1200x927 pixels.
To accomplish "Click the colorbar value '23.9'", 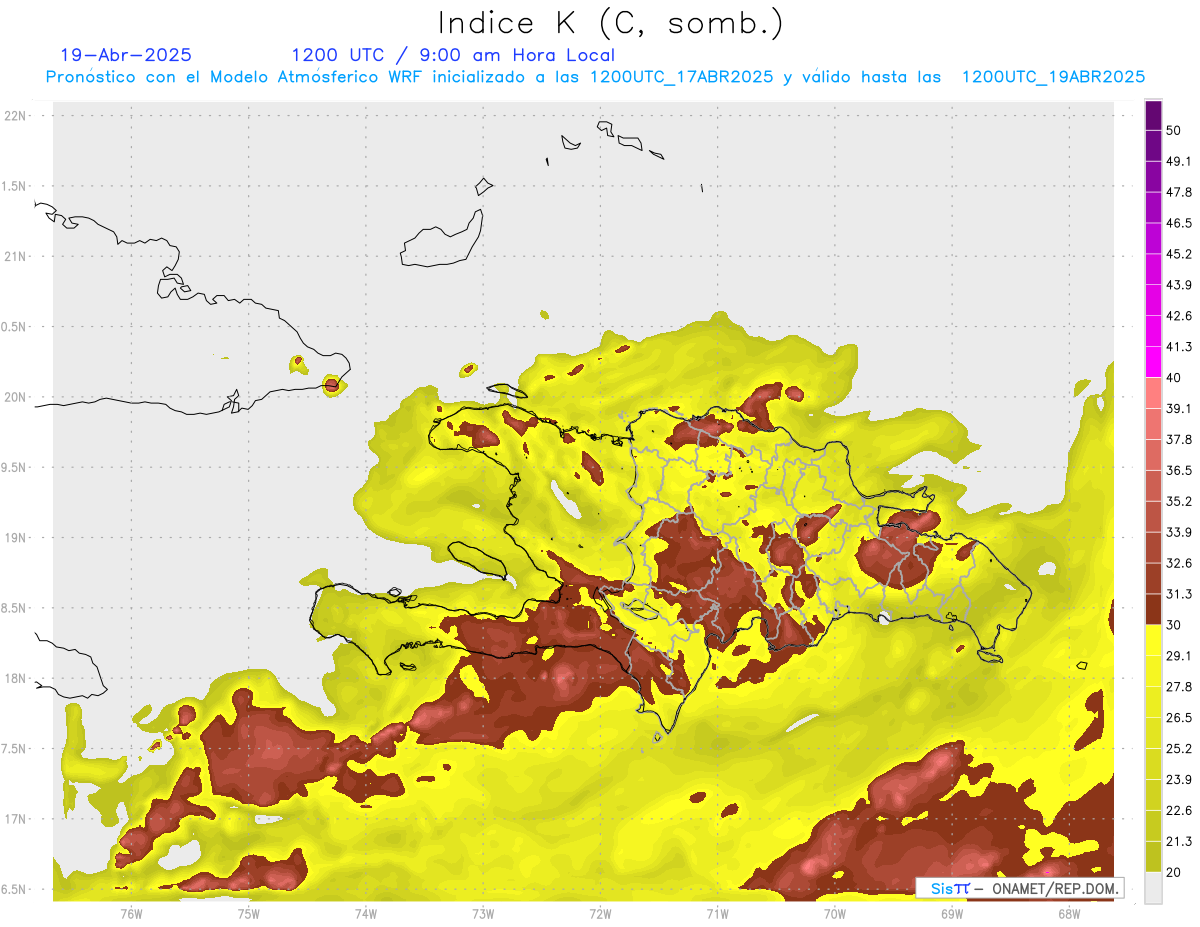I will click(1178, 780).
